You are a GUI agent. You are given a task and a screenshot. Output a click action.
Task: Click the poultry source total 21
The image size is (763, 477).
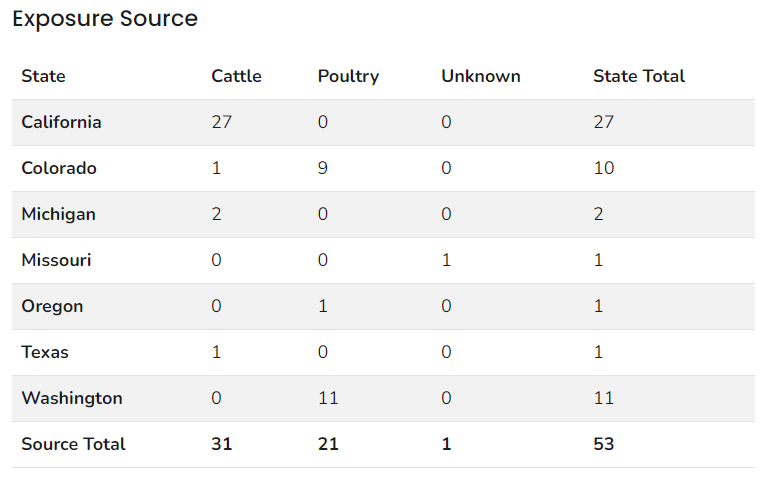coord(328,444)
